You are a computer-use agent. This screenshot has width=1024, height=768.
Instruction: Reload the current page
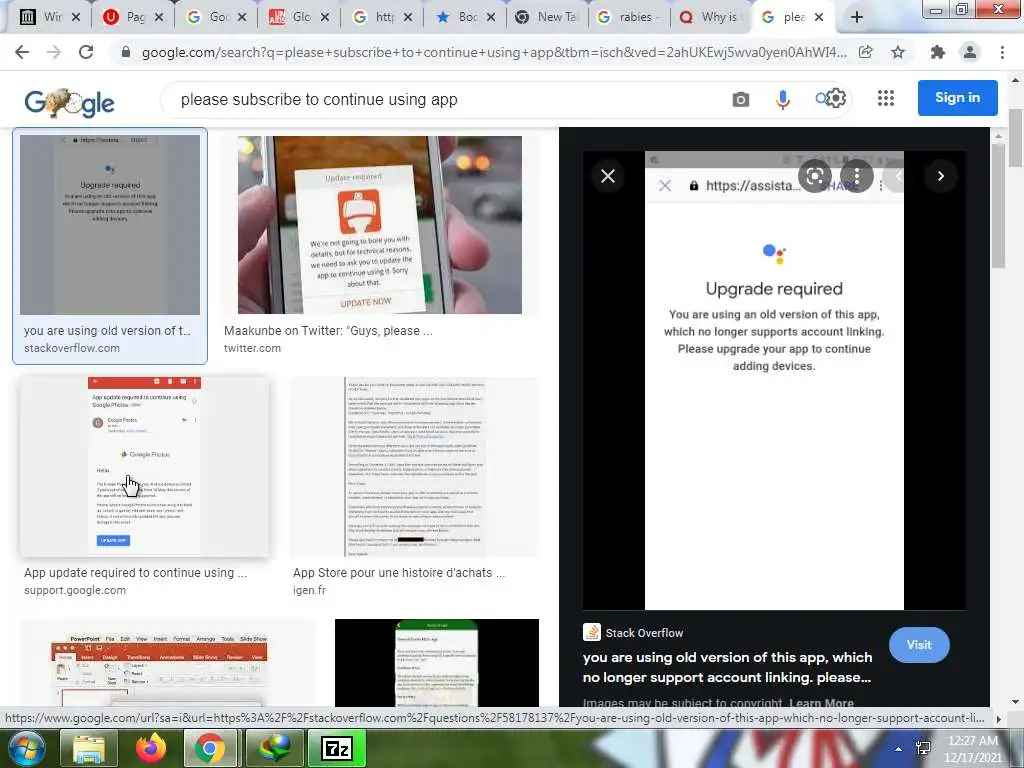[x=86, y=52]
